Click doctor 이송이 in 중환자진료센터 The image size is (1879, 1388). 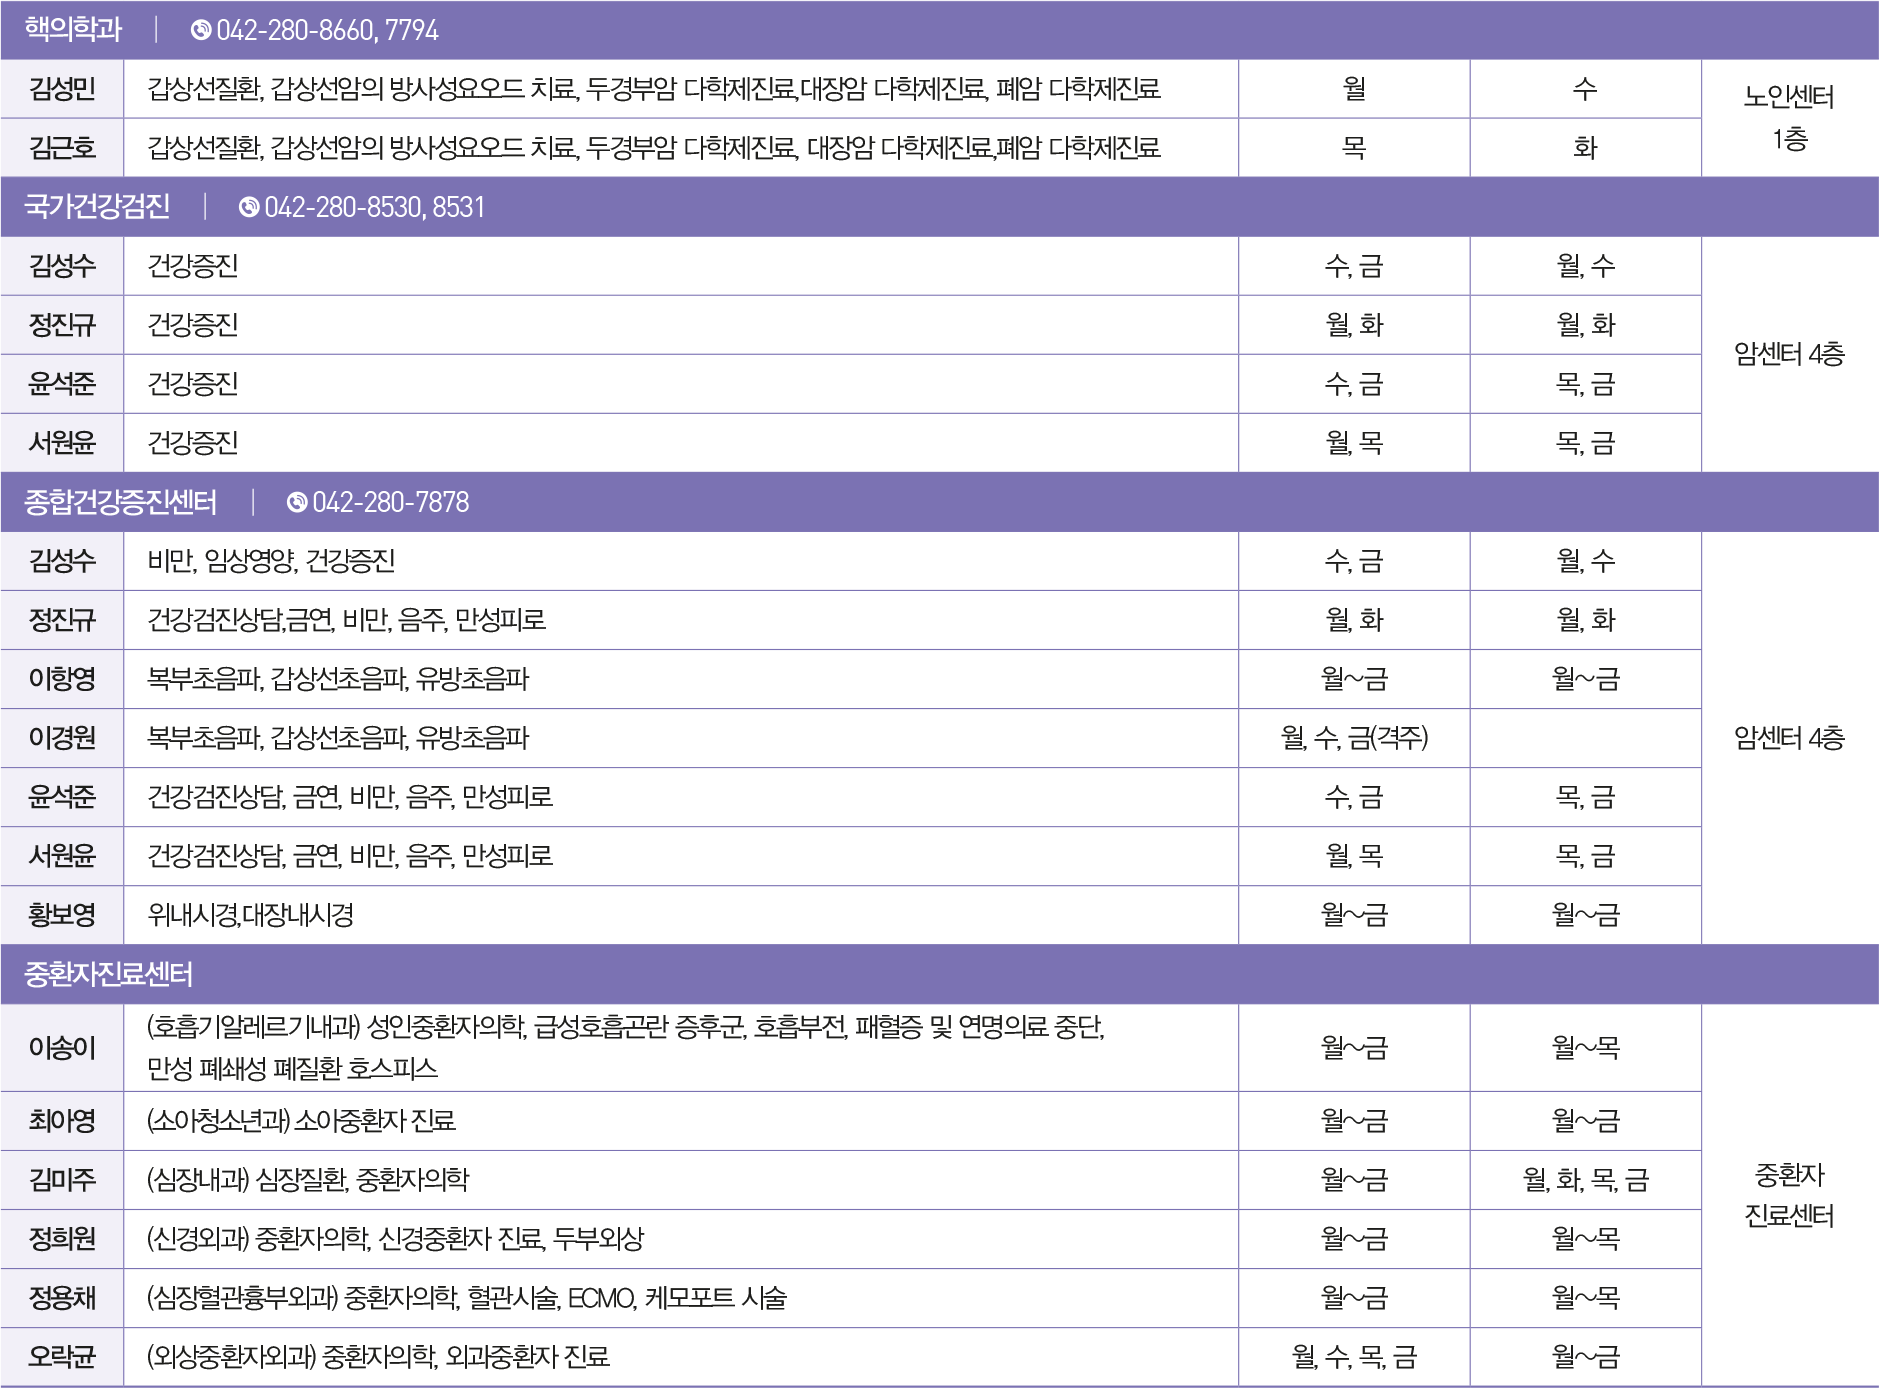[62, 1047]
